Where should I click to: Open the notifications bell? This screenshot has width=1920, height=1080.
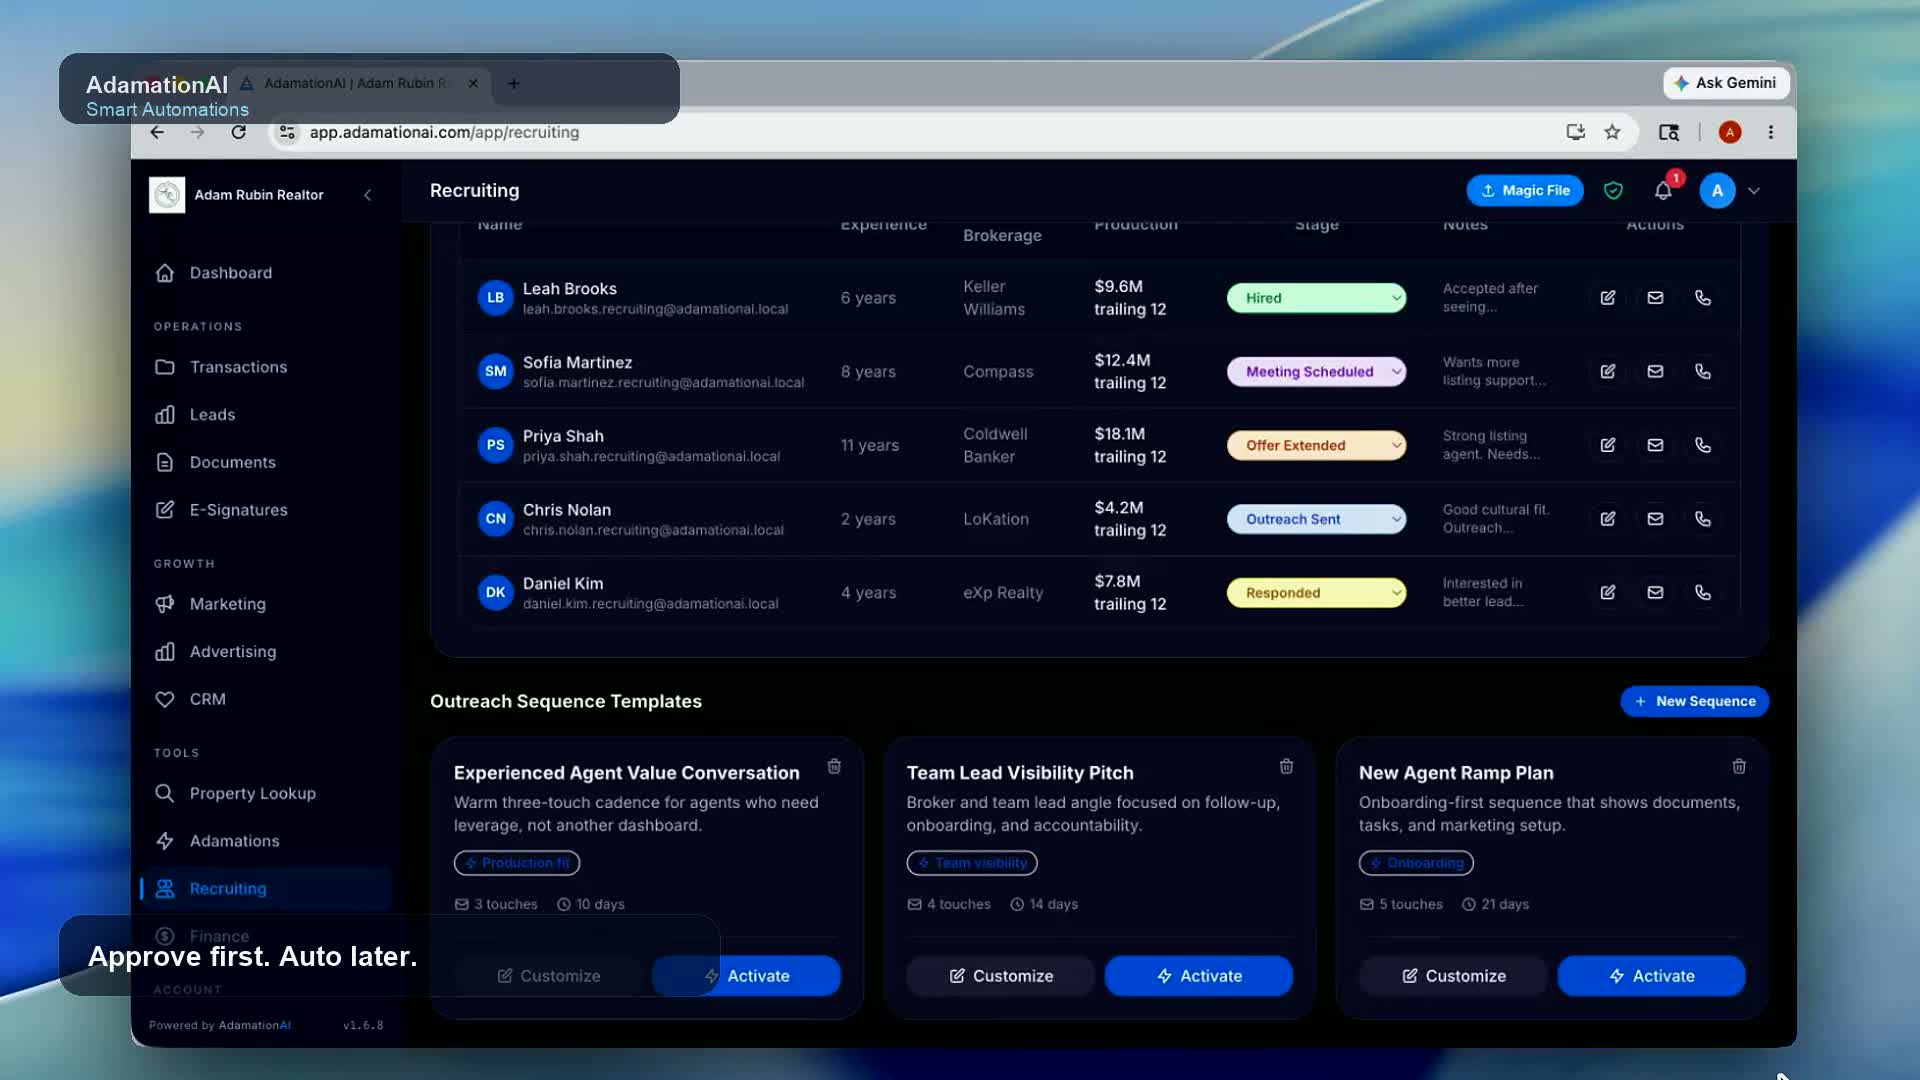point(1663,191)
